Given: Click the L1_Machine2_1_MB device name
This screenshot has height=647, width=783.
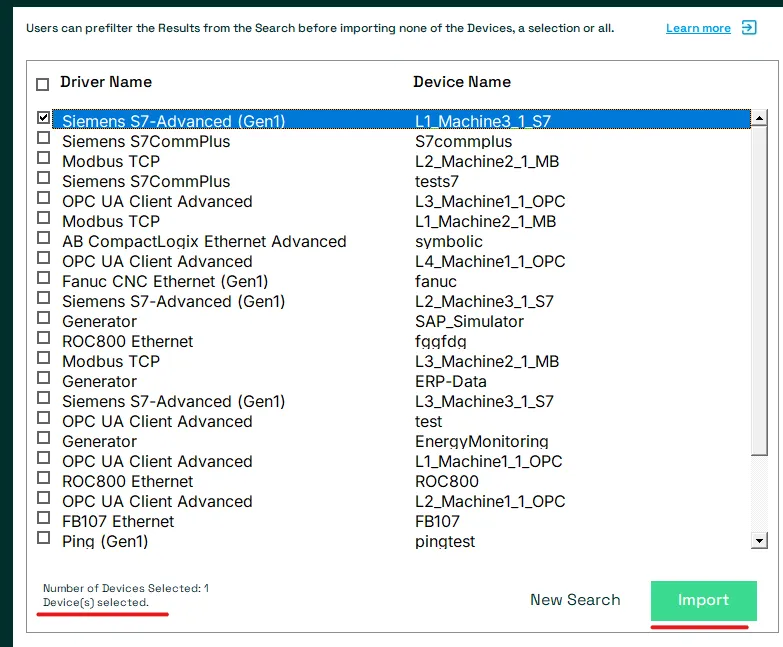Looking at the screenshot, I should [x=485, y=221].
